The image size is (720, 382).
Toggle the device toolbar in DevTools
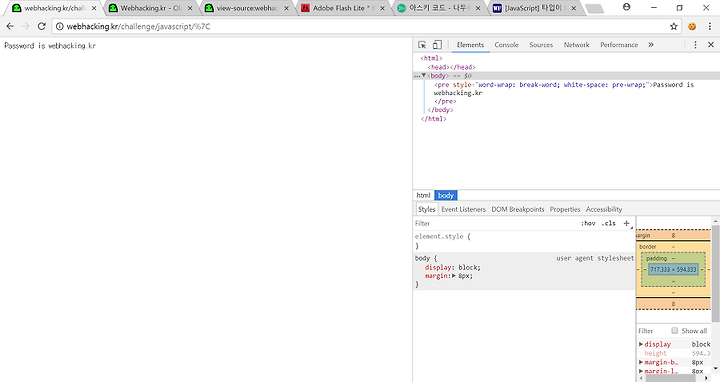[437, 45]
